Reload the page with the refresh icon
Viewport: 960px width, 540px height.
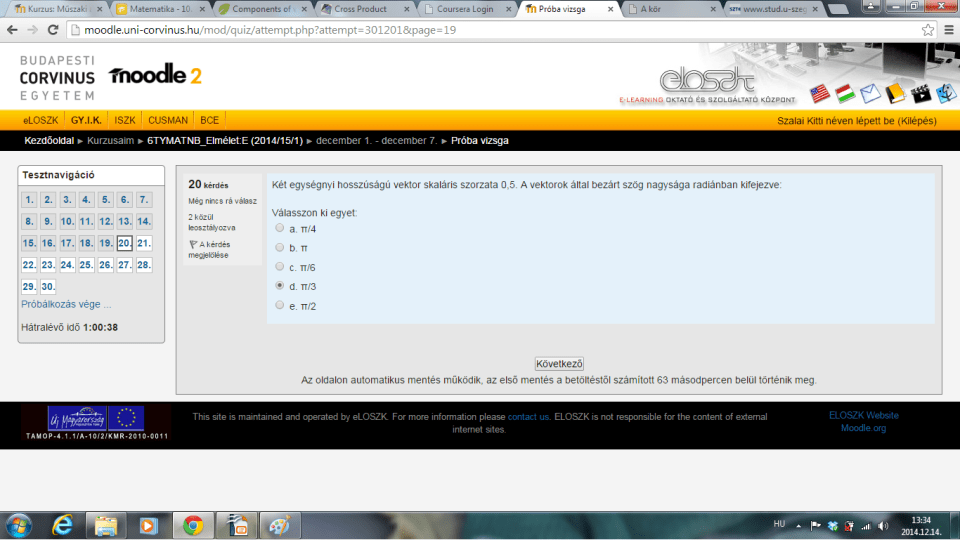[50, 30]
